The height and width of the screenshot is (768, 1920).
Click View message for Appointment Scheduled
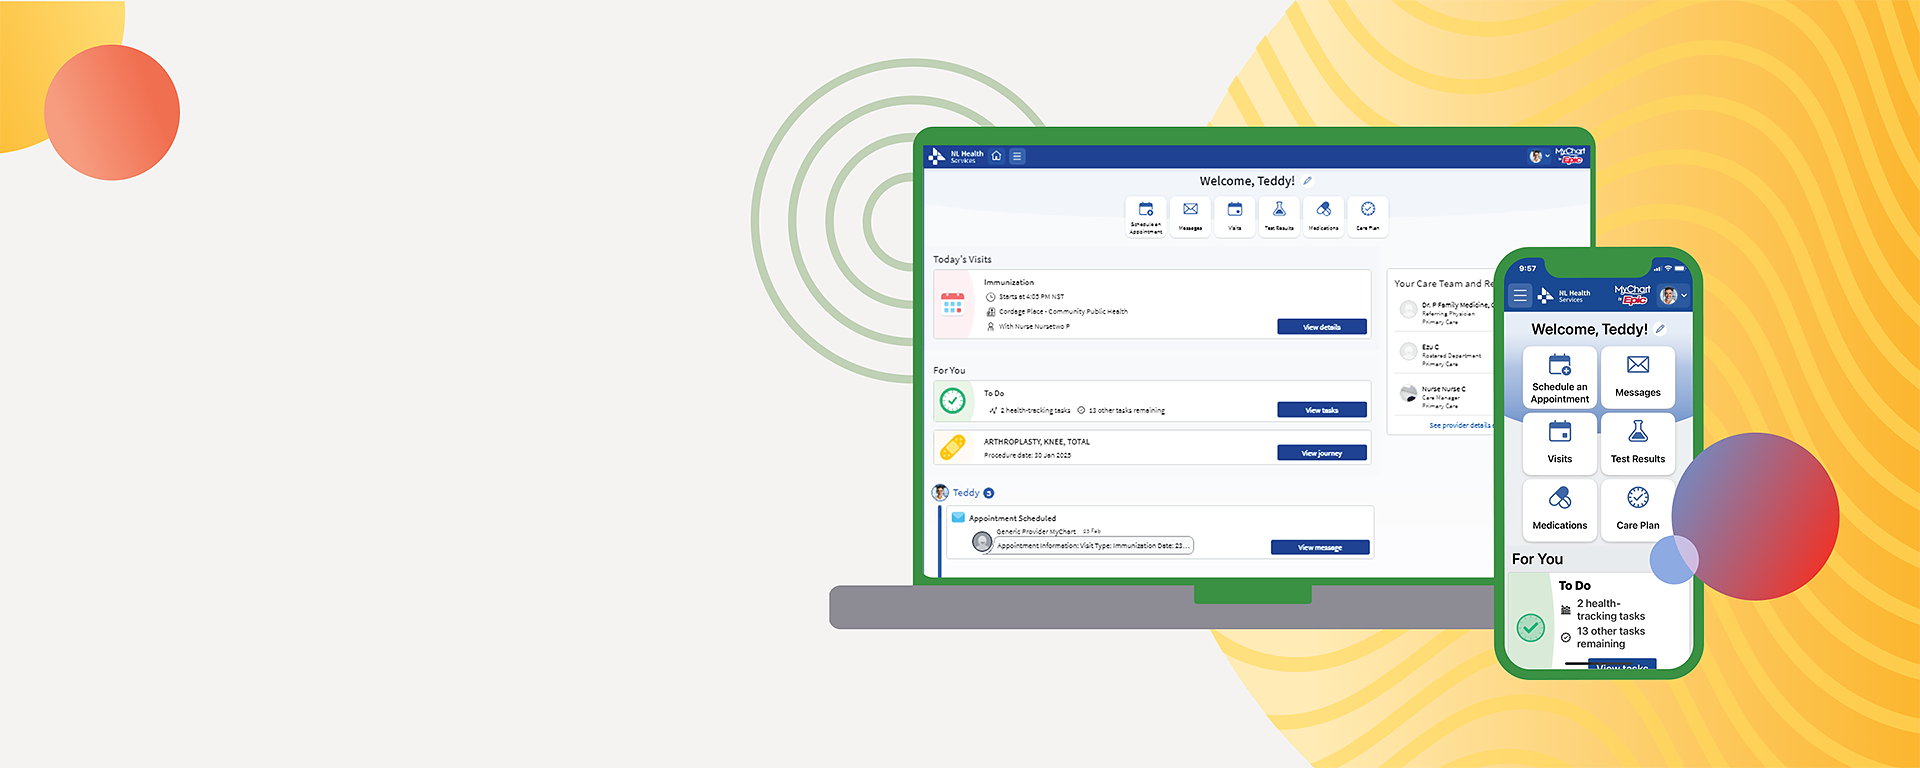click(x=1320, y=547)
